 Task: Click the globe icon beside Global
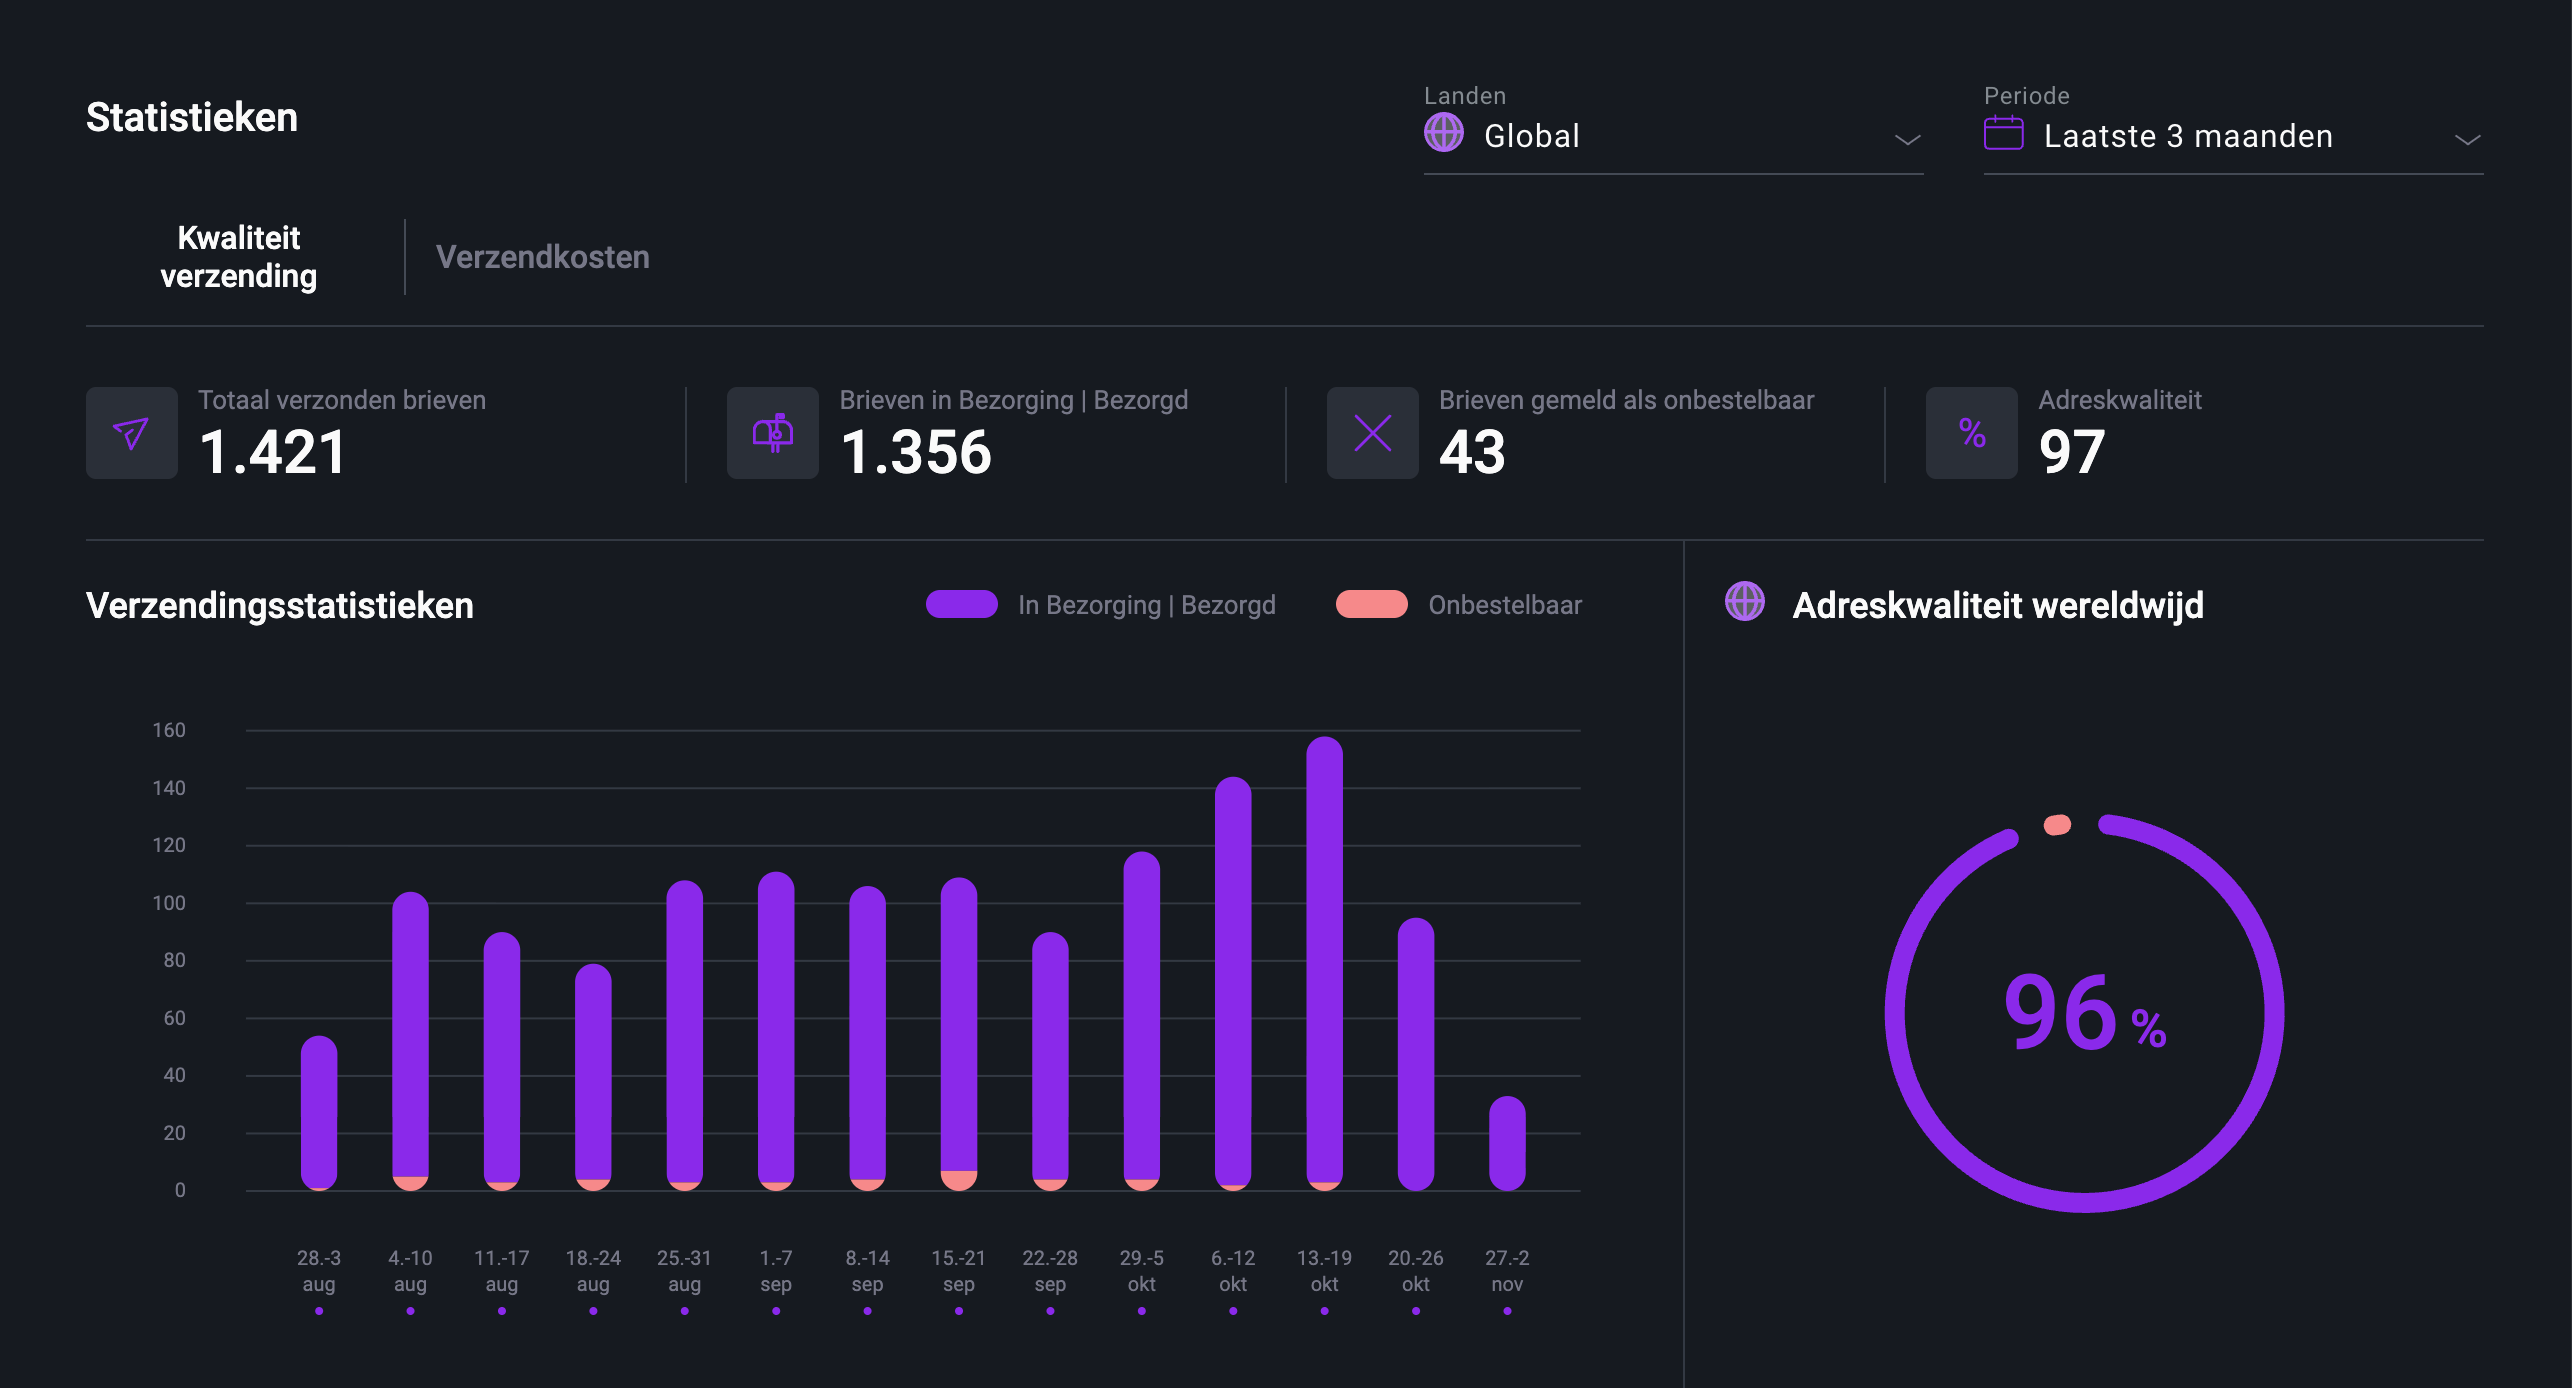click(1443, 133)
